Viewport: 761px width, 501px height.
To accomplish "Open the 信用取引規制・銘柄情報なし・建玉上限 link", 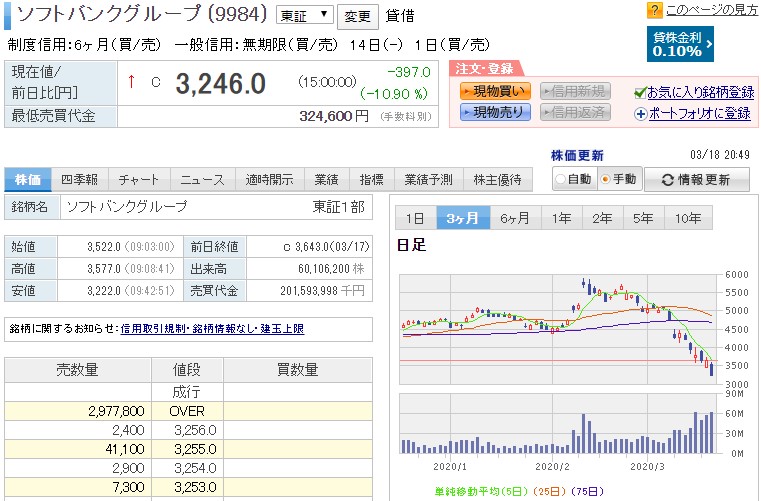I will 212,329.
